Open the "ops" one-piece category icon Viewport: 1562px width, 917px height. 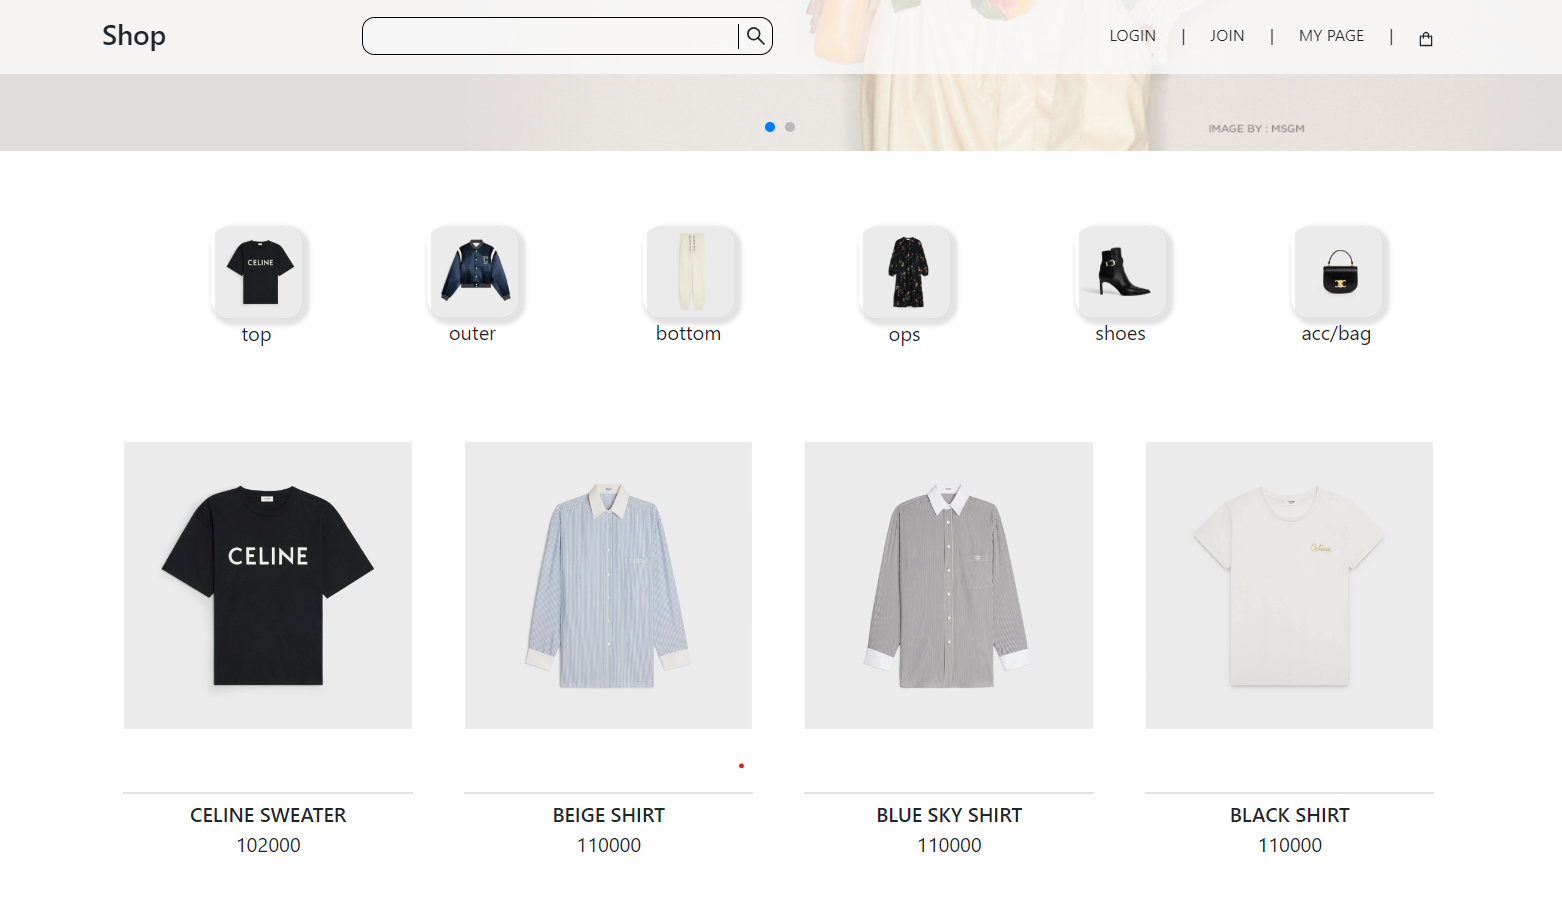pyautogui.click(x=905, y=272)
